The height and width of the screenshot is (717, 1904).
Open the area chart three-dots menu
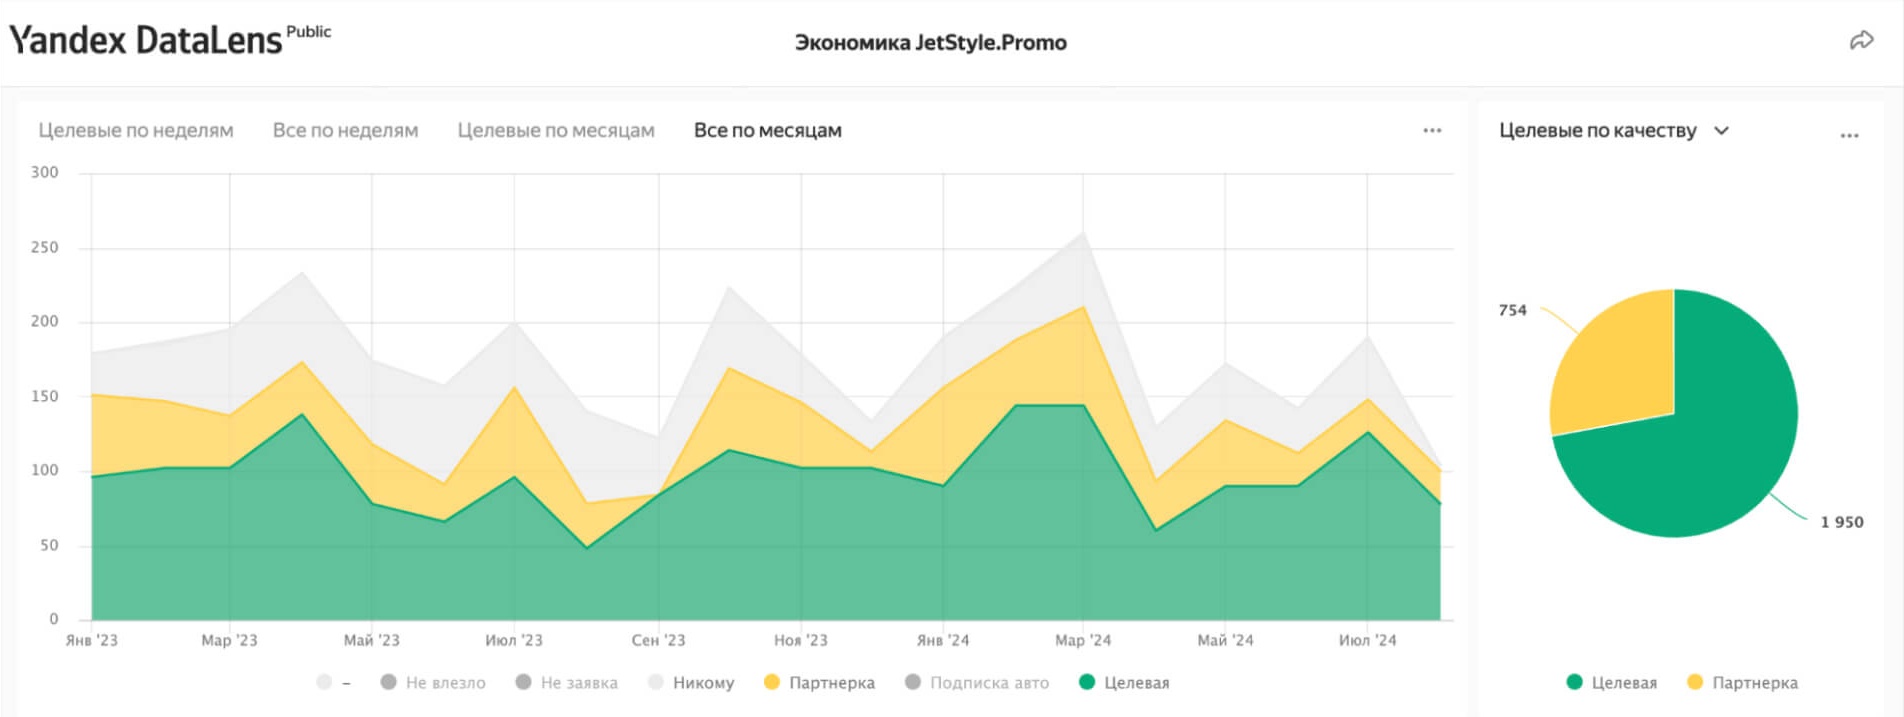click(1432, 131)
